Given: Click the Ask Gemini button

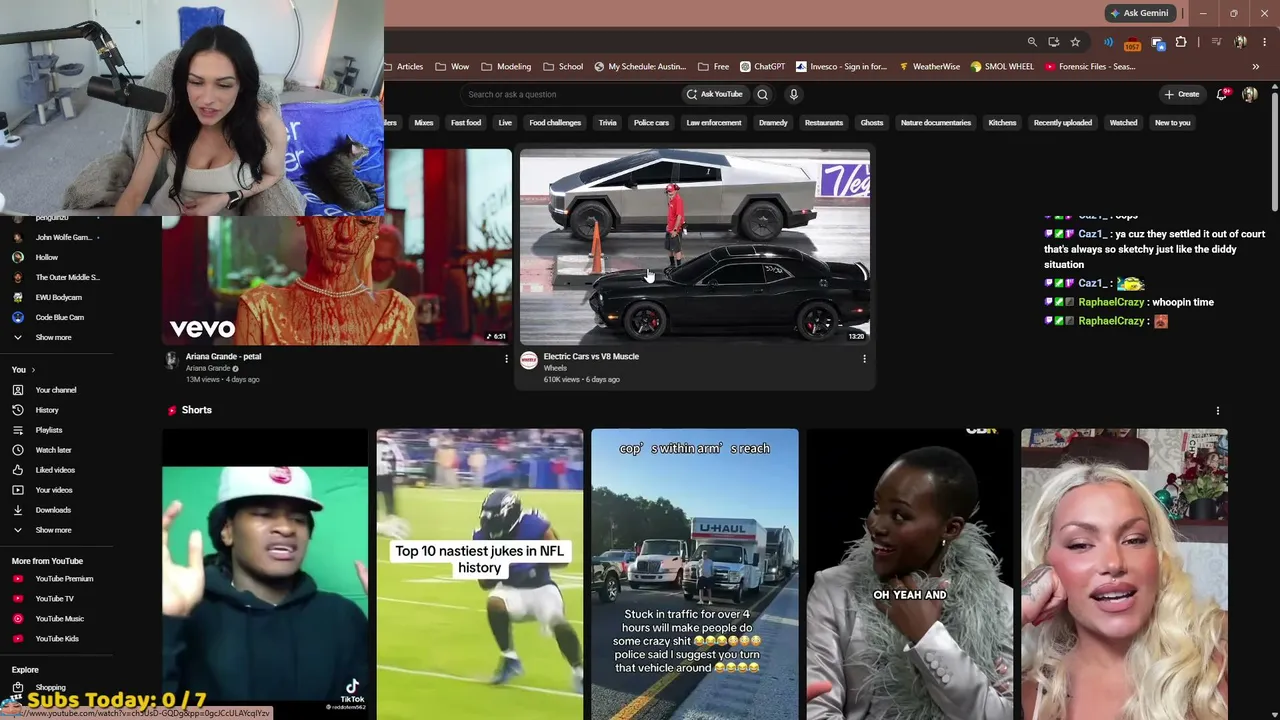Looking at the screenshot, I should [1139, 13].
